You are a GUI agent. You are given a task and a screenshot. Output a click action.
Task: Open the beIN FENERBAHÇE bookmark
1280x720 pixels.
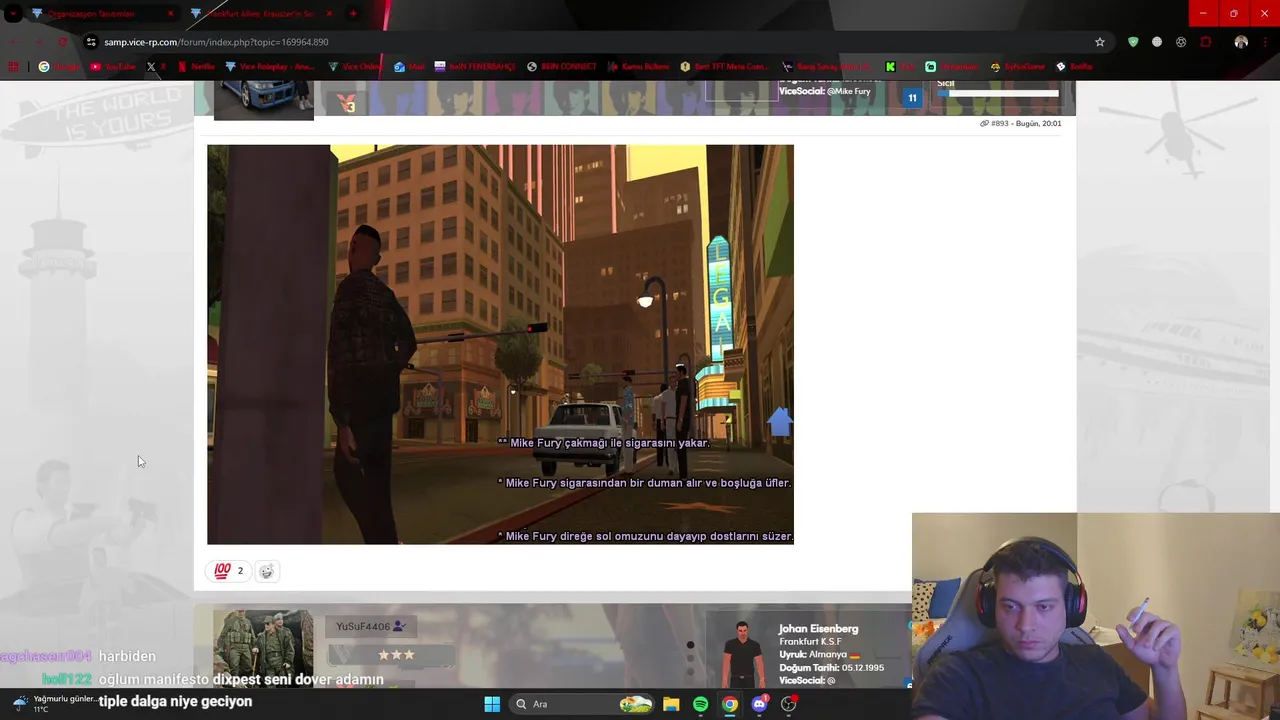475,67
